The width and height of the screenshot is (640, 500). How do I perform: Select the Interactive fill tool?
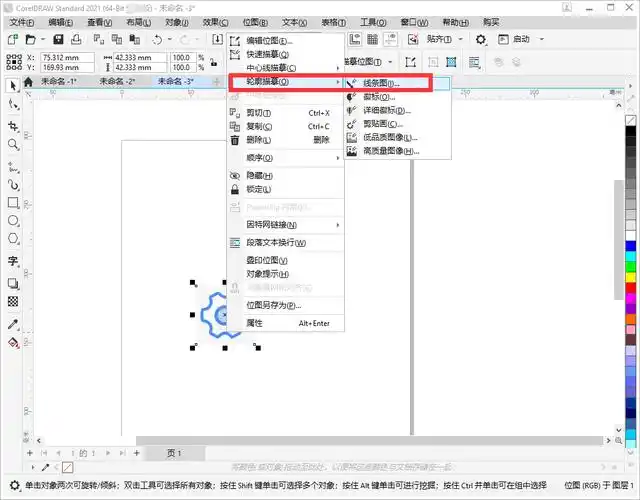13,342
